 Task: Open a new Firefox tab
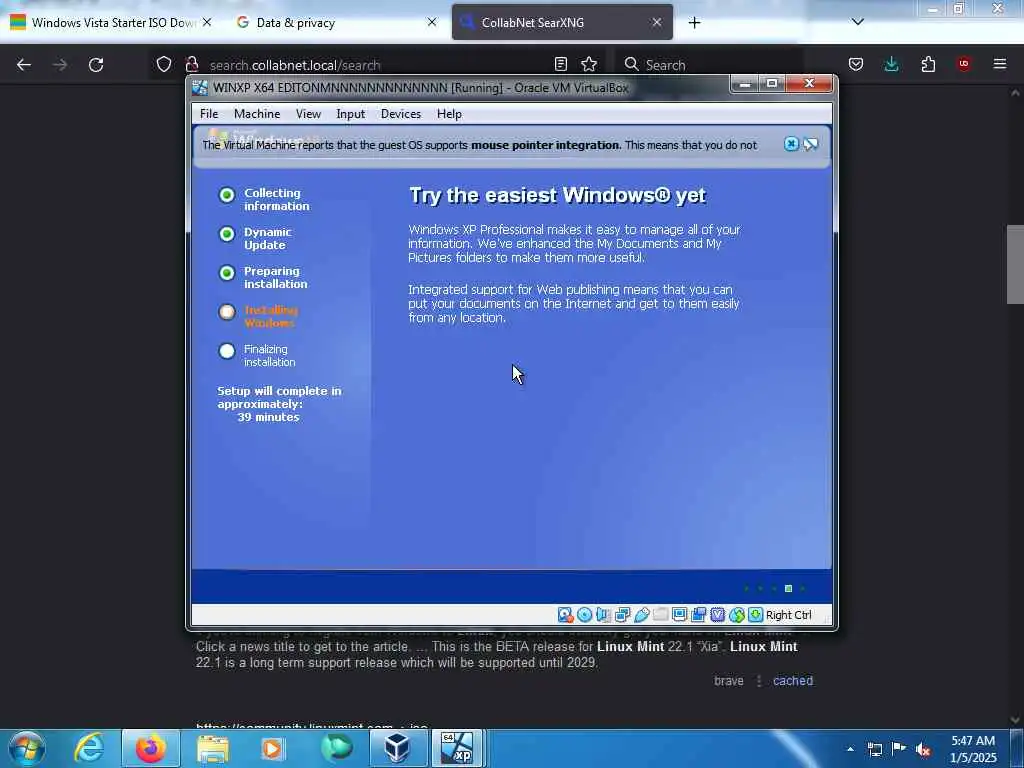(694, 23)
